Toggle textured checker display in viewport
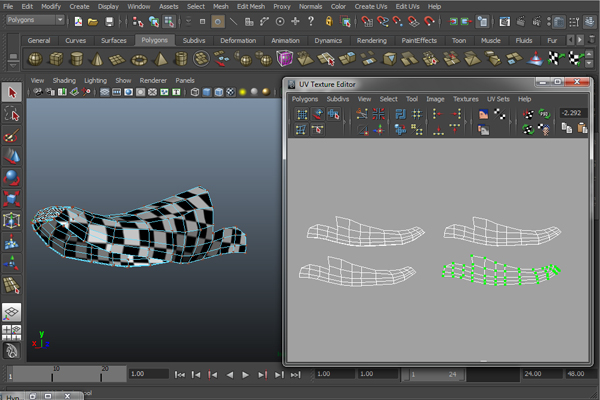The image size is (600, 400). coord(230,92)
